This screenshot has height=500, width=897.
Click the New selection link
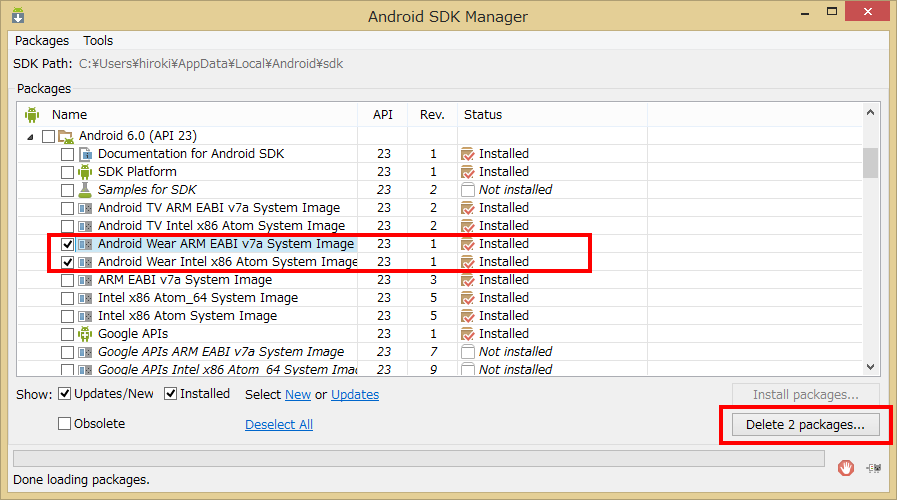pyautogui.click(x=298, y=395)
